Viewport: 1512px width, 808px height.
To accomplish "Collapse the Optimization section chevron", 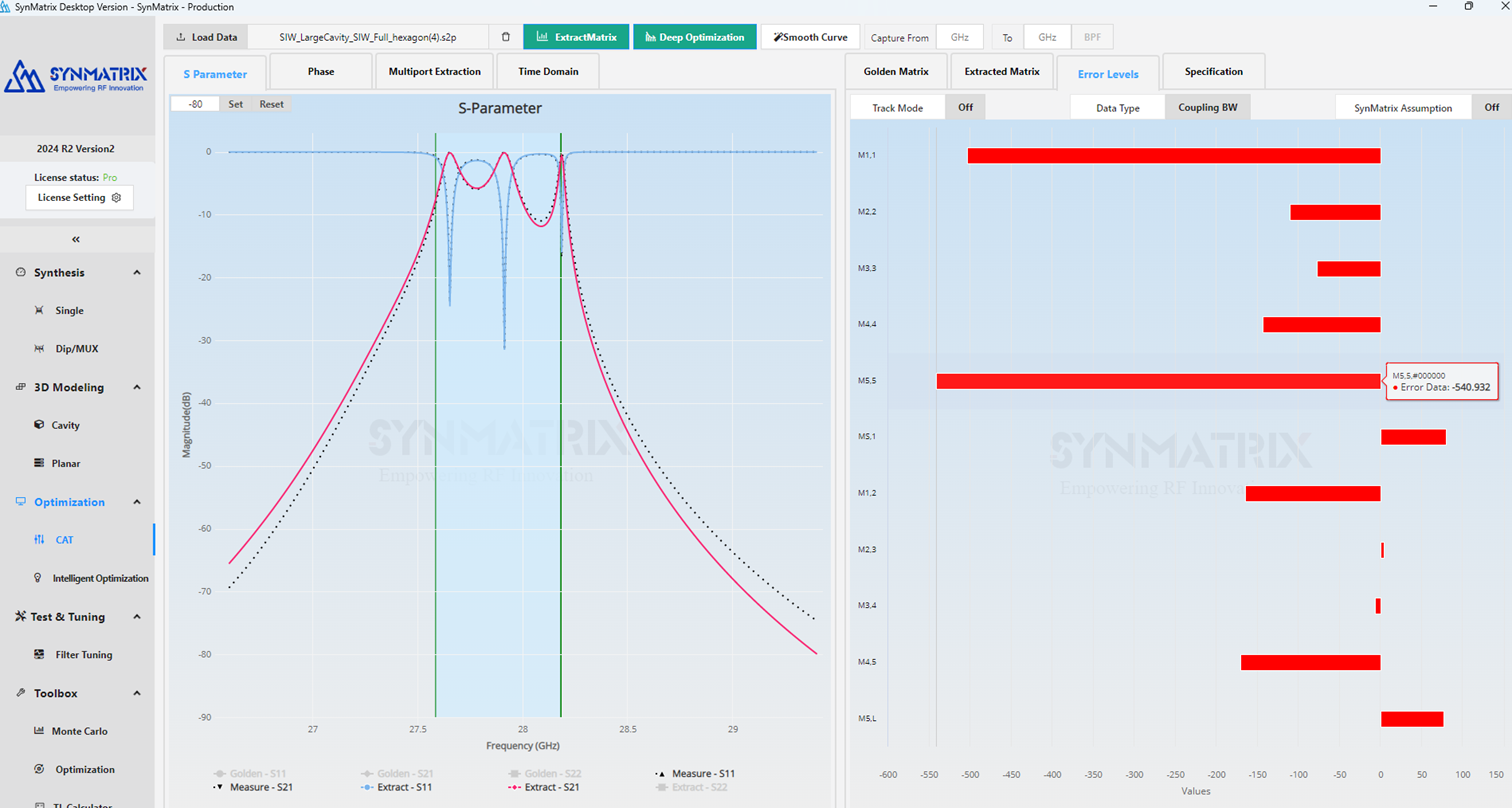I will [x=137, y=502].
